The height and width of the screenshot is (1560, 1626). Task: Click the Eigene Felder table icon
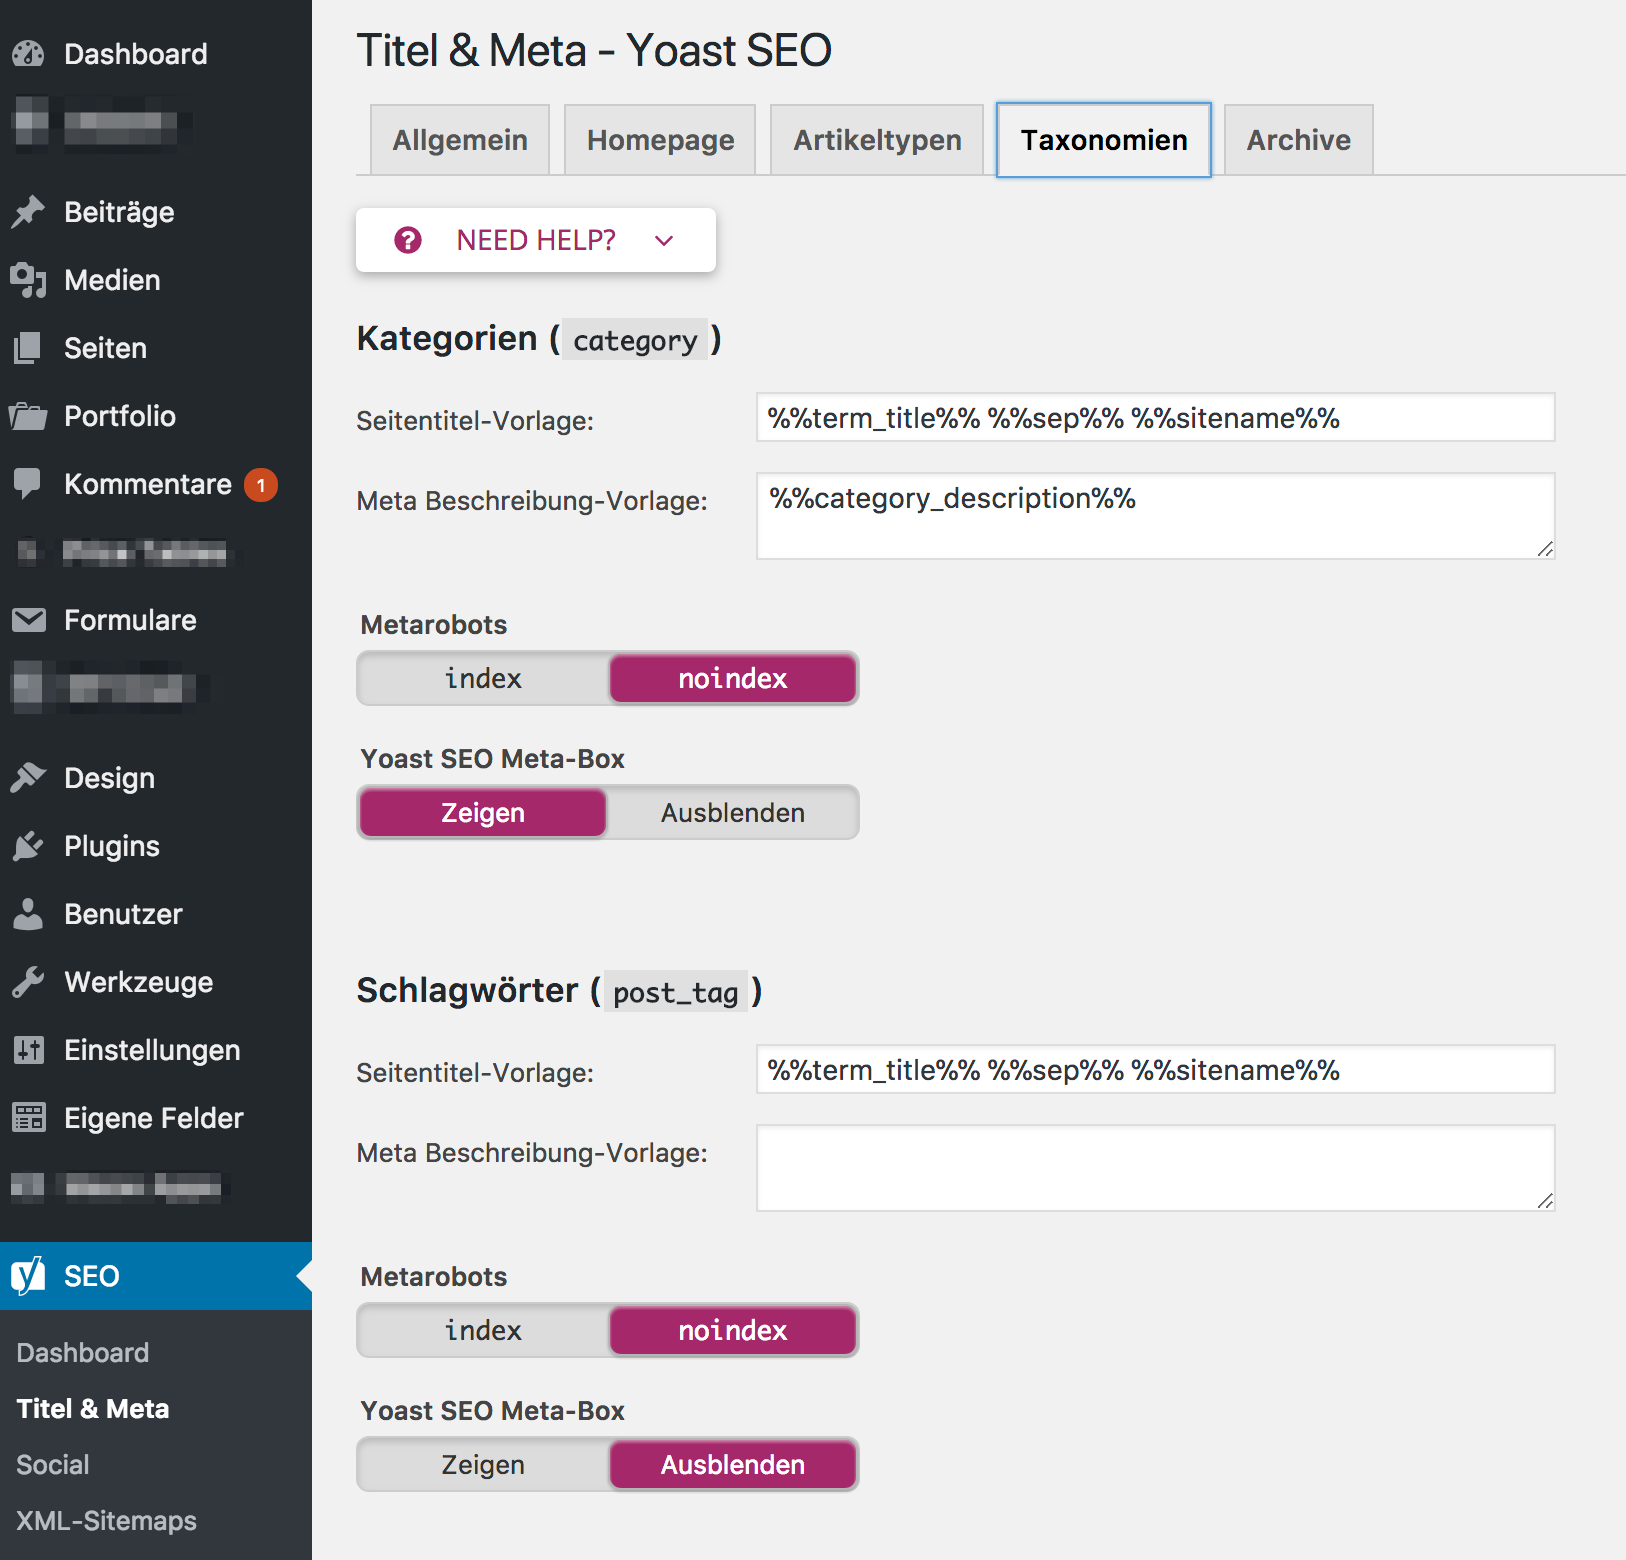tap(29, 1118)
